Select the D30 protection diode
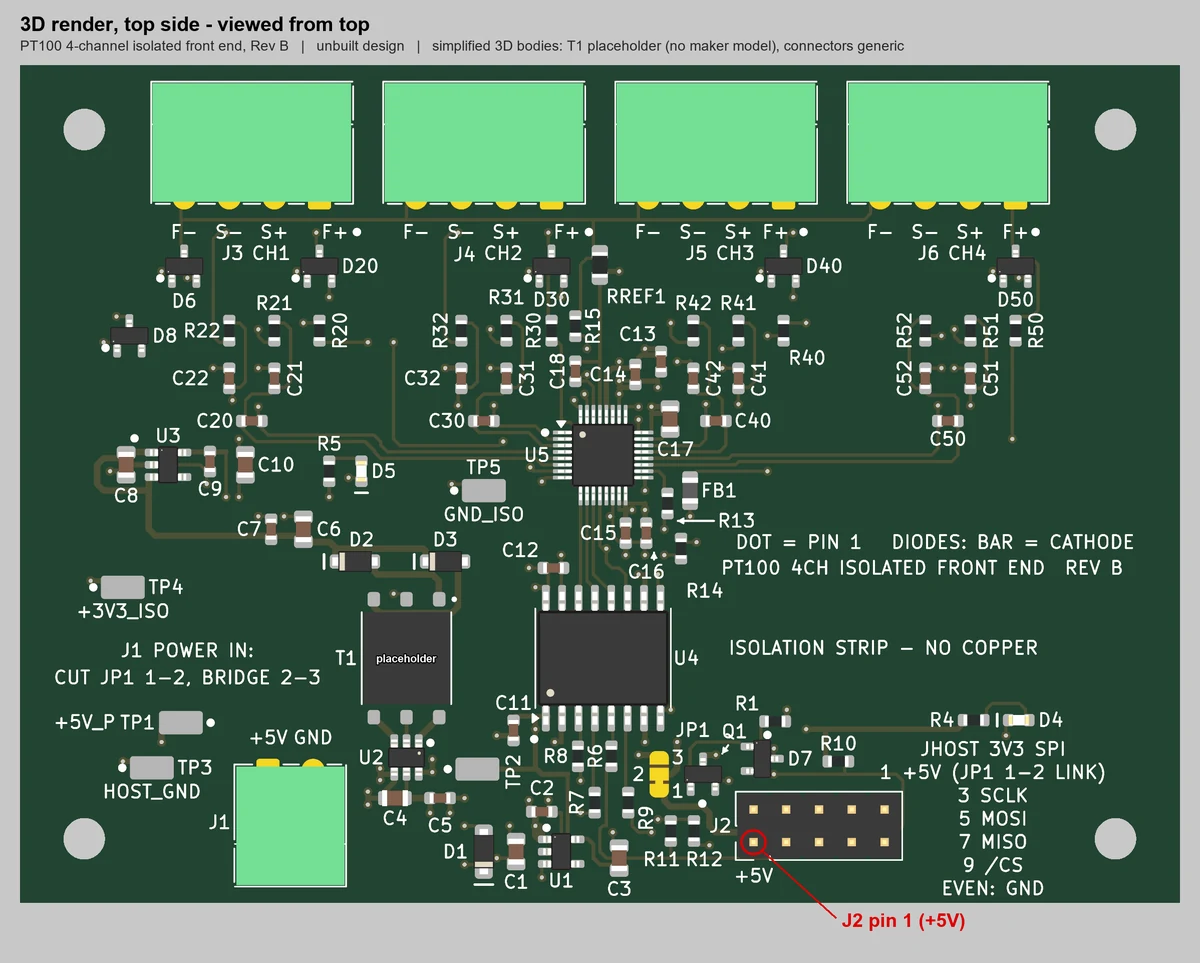Image resolution: width=1200 pixels, height=963 pixels. [x=552, y=266]
